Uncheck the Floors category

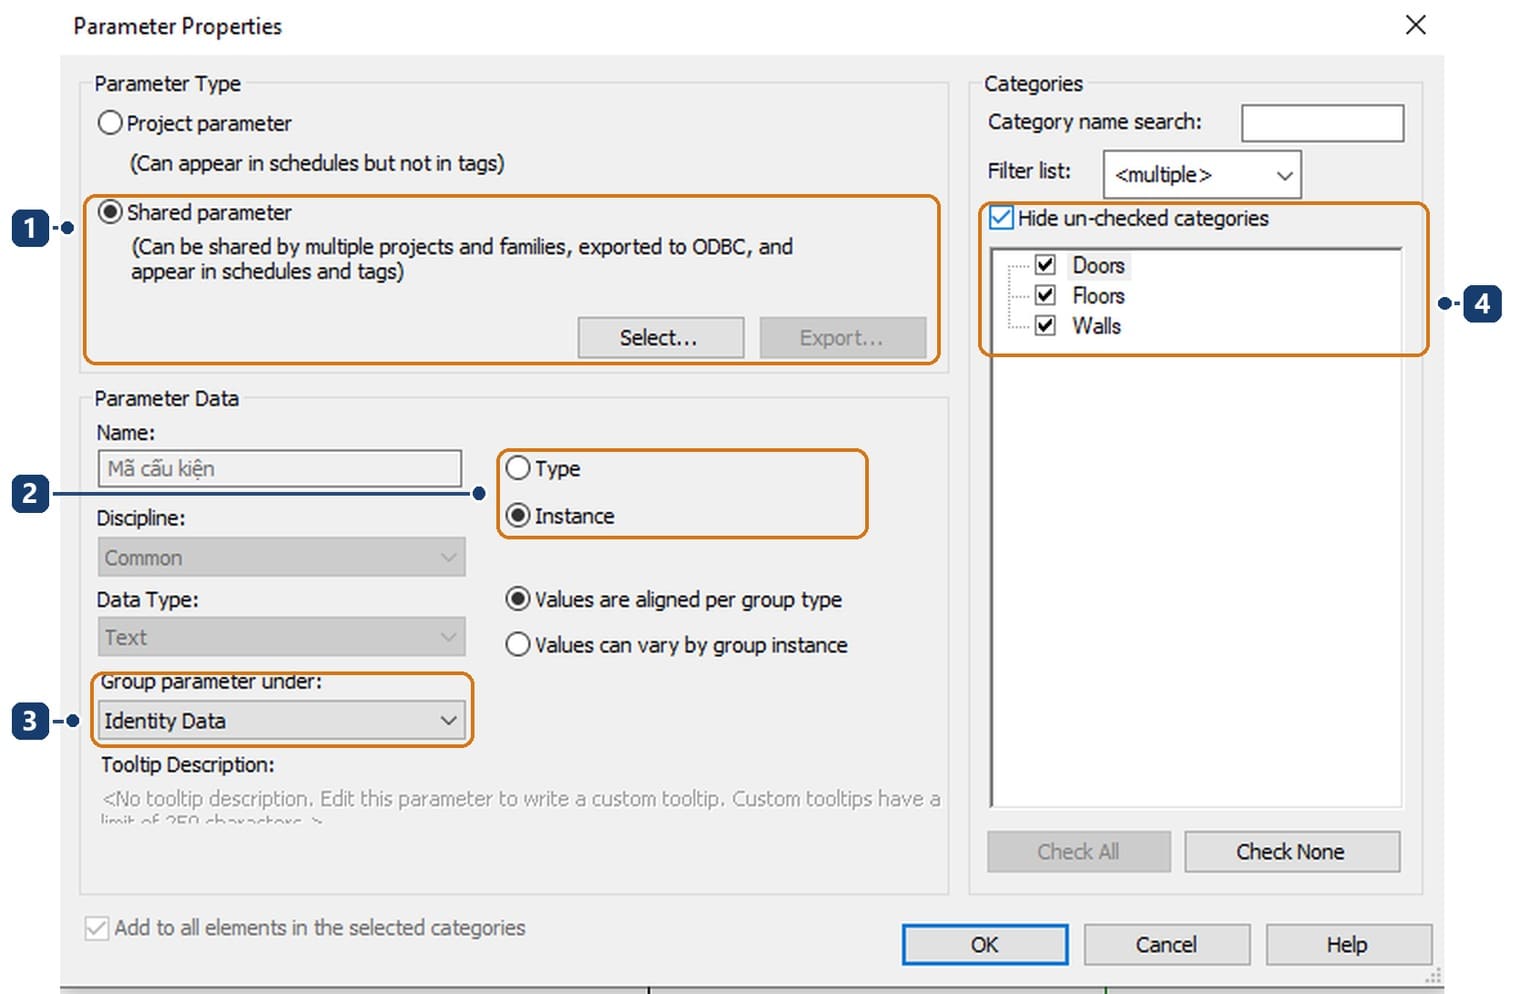(x=1045, y=295)
